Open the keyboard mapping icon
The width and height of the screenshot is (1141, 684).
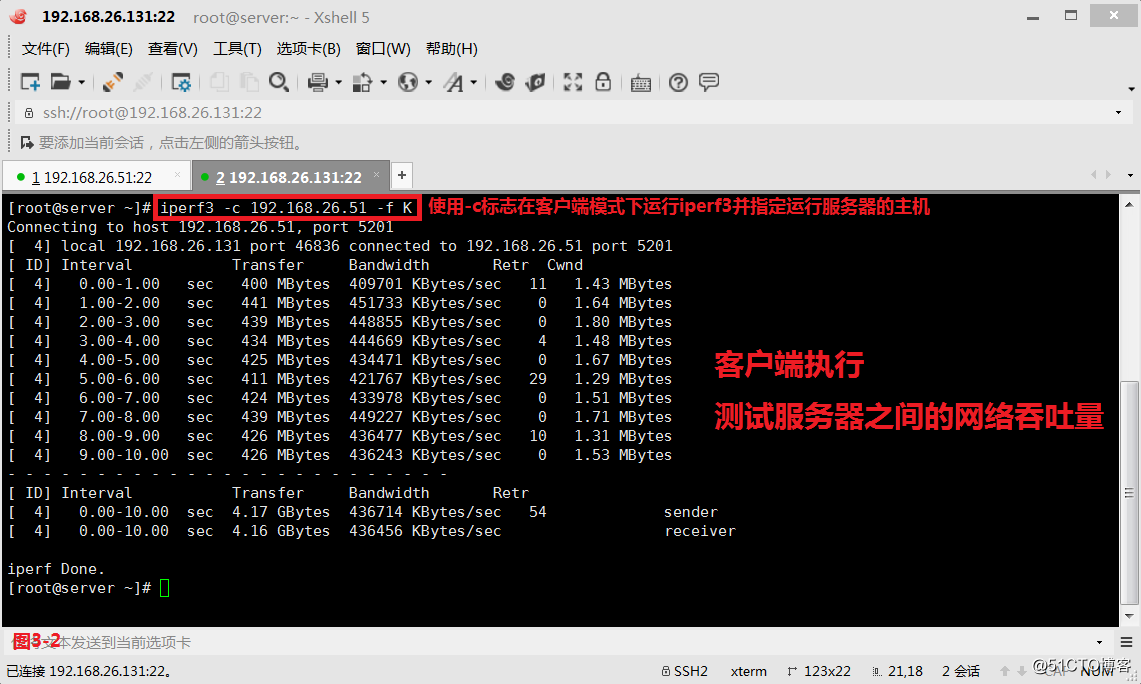[x=640, y=83]
